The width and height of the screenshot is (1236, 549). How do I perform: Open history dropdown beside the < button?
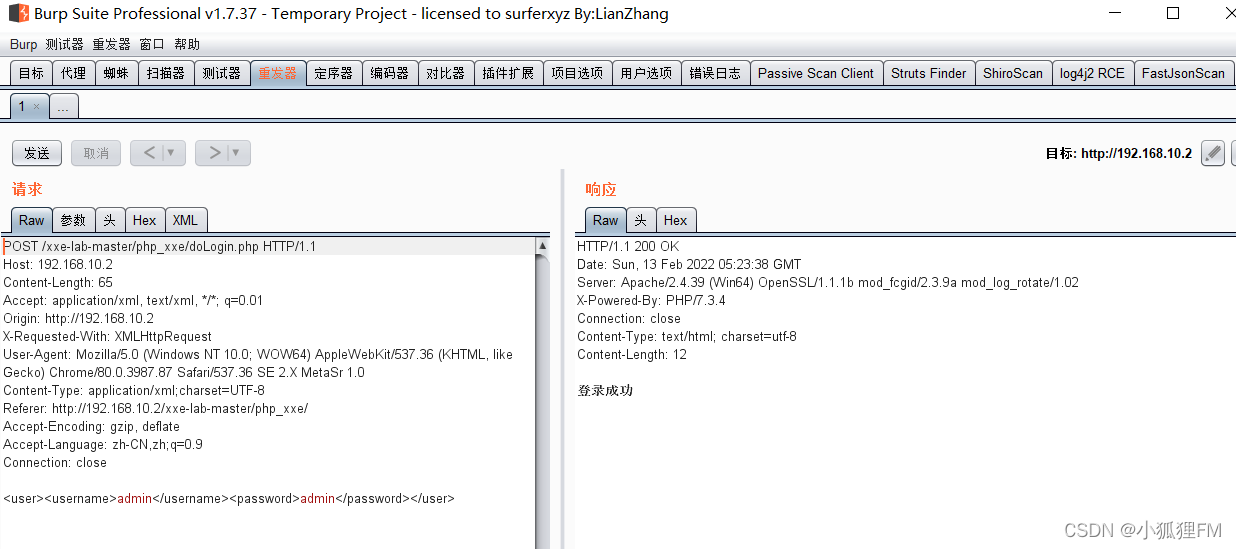coord(171,153)
